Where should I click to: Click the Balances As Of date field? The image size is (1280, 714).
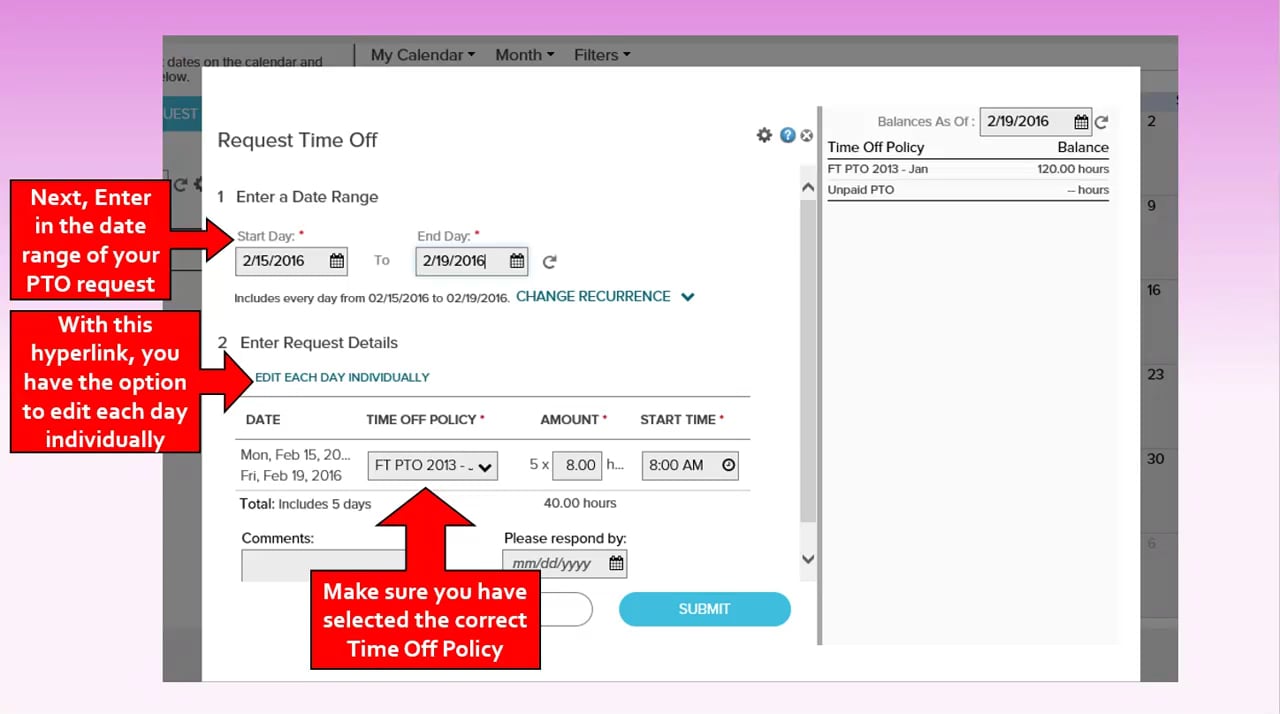coord(1036,122)
